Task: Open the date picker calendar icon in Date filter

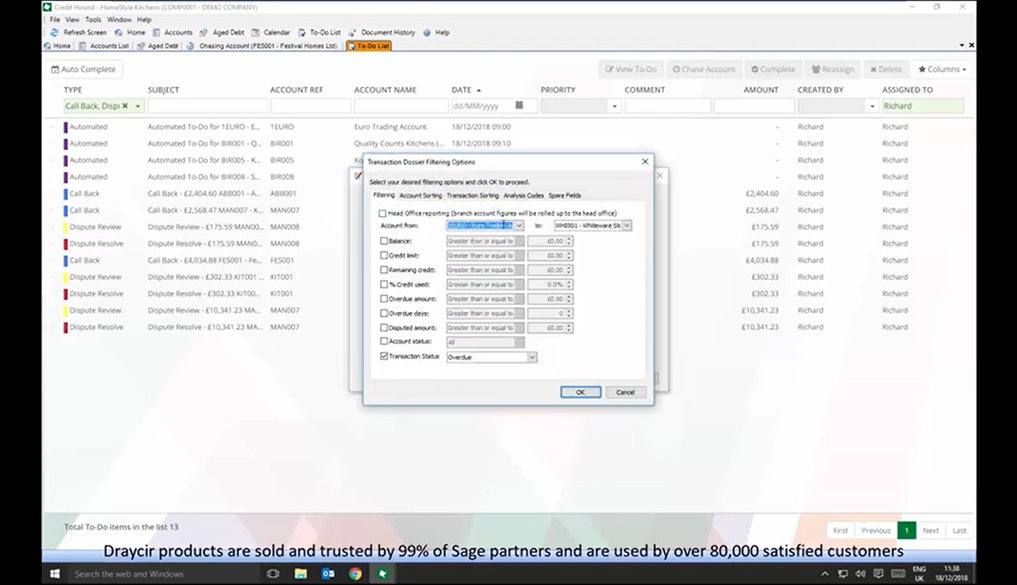Action: (519, 105)
